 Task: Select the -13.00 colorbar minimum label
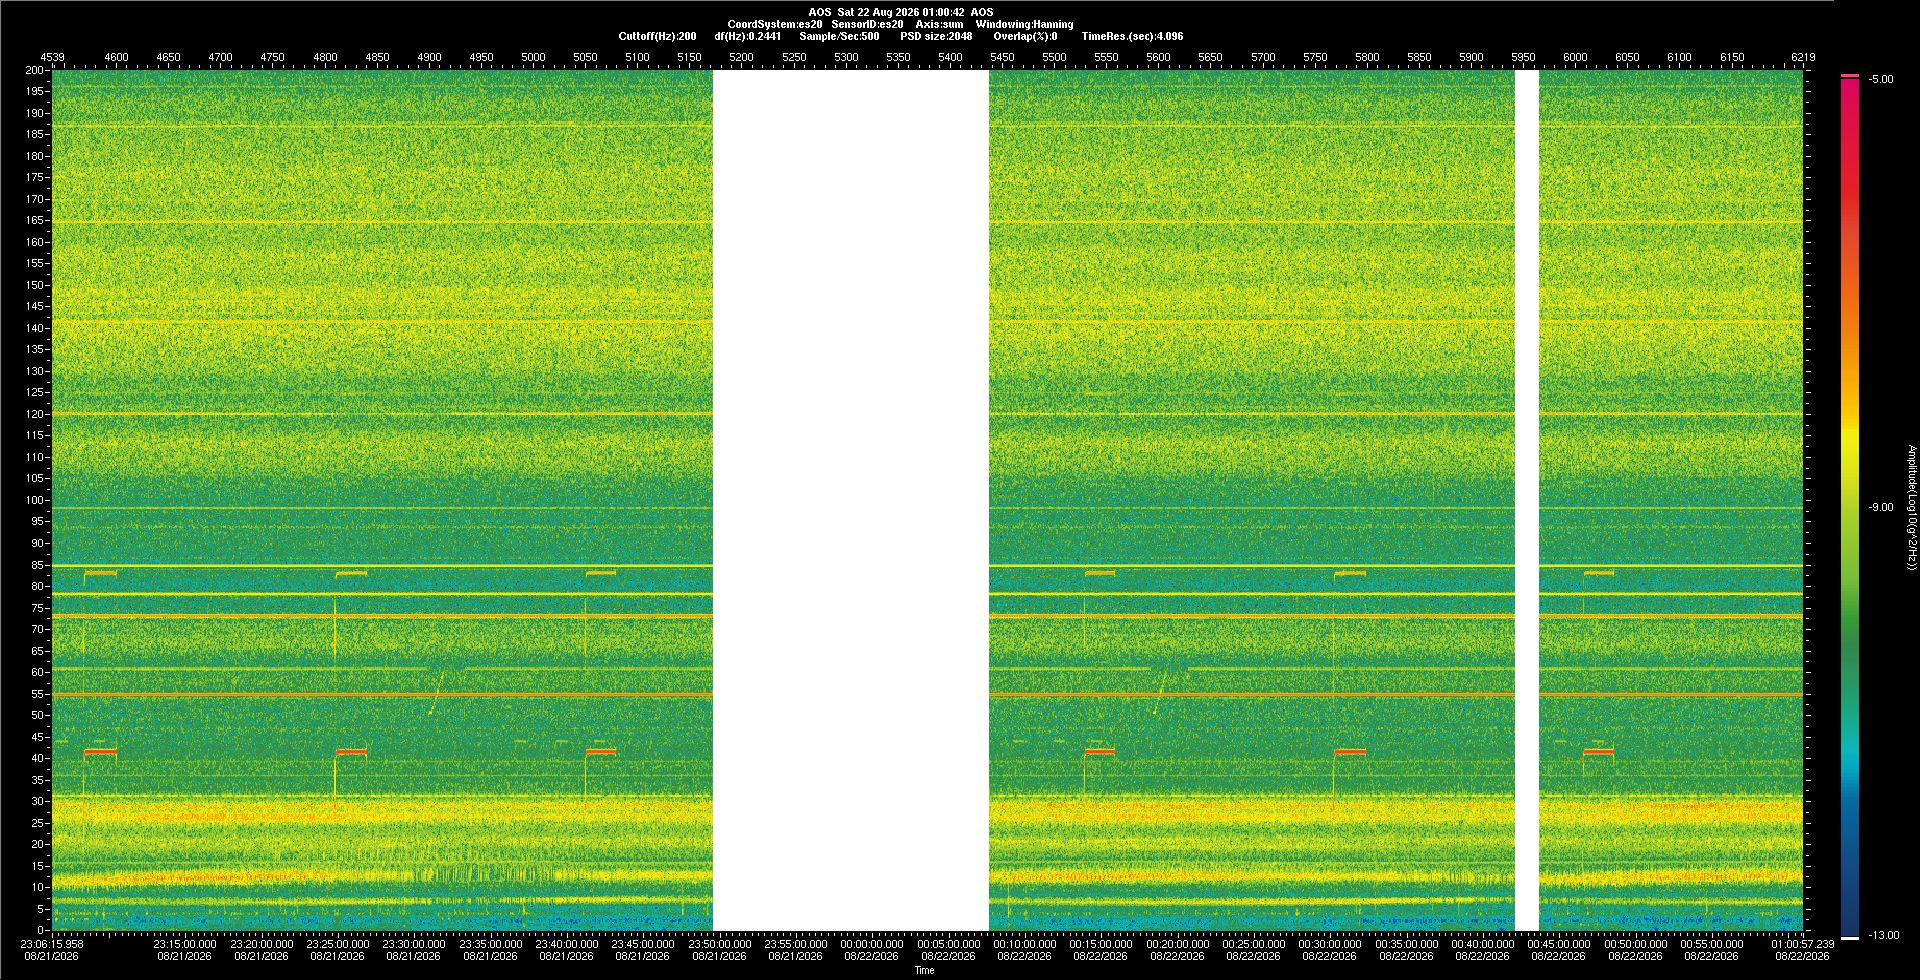pos(1883,935)
